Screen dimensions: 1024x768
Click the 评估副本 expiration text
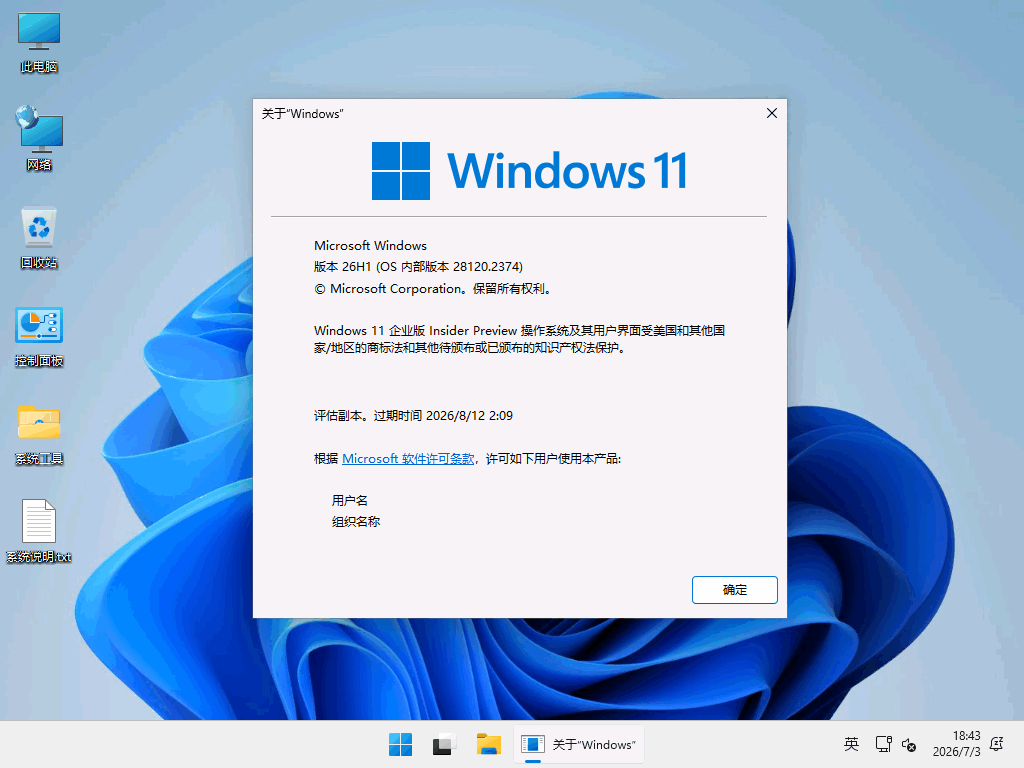click(x=413, y=415)
